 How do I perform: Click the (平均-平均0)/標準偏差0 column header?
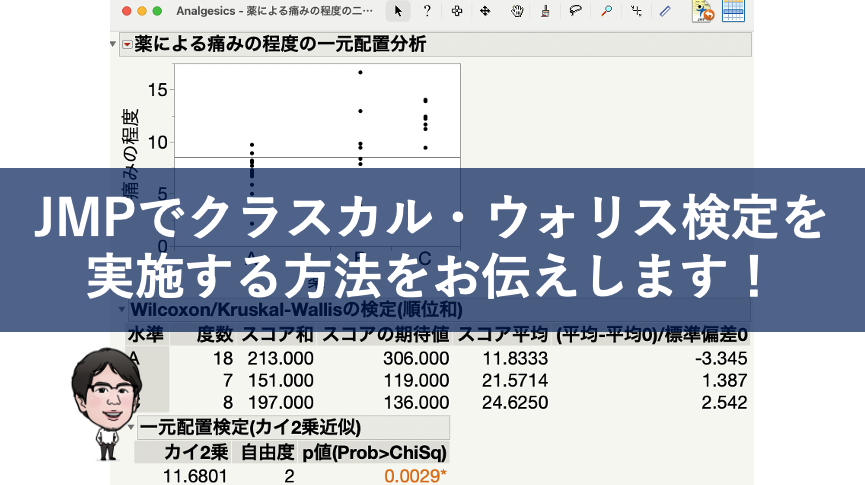[x=652, y=335]
